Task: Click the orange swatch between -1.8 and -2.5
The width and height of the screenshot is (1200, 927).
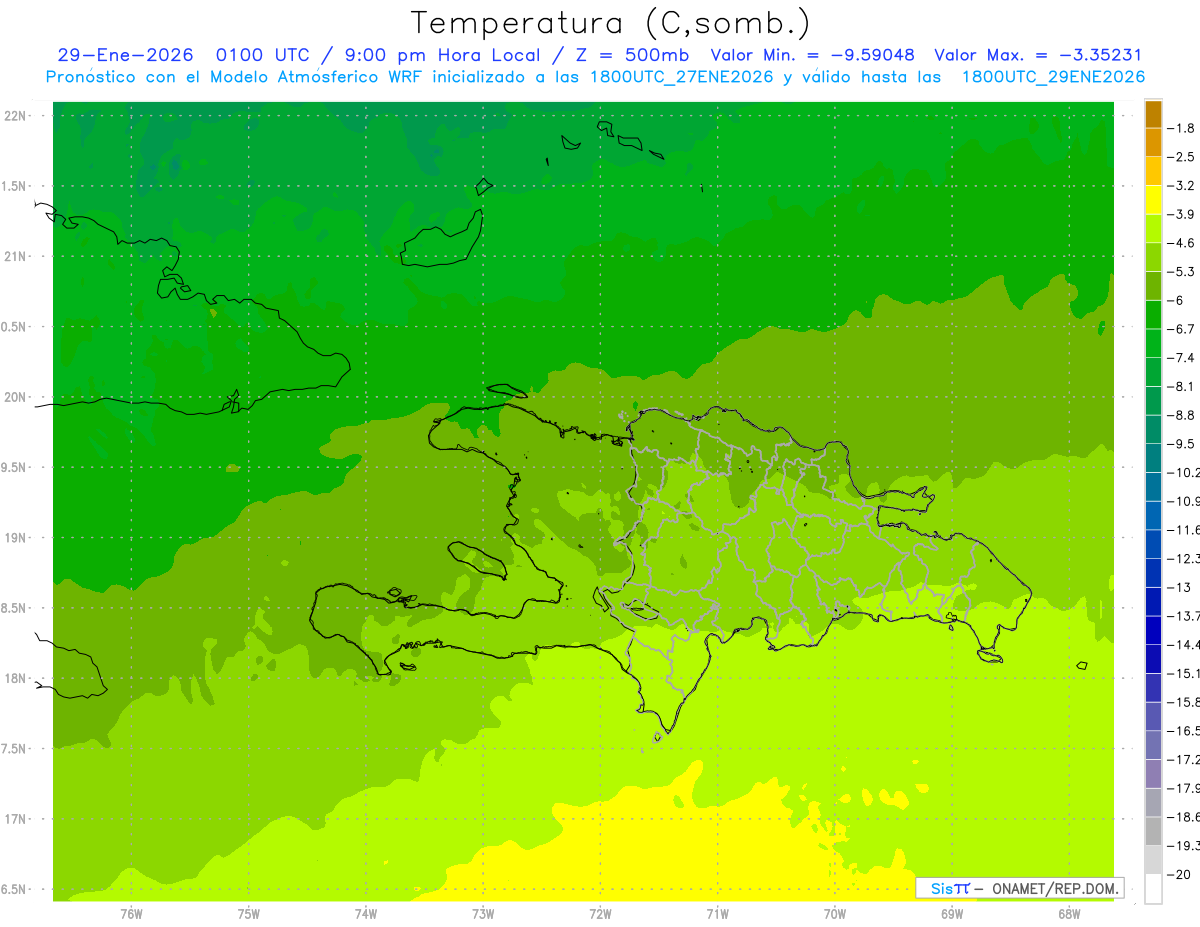Action: pyautogui.click(x=1153, y=143)
